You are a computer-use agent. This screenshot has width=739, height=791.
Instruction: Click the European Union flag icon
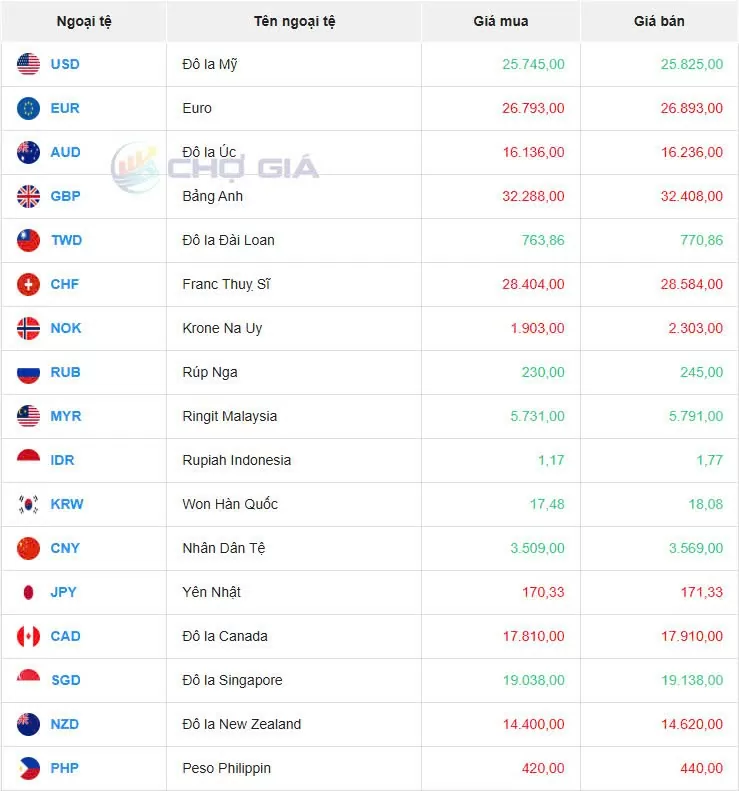click(28, 108)
